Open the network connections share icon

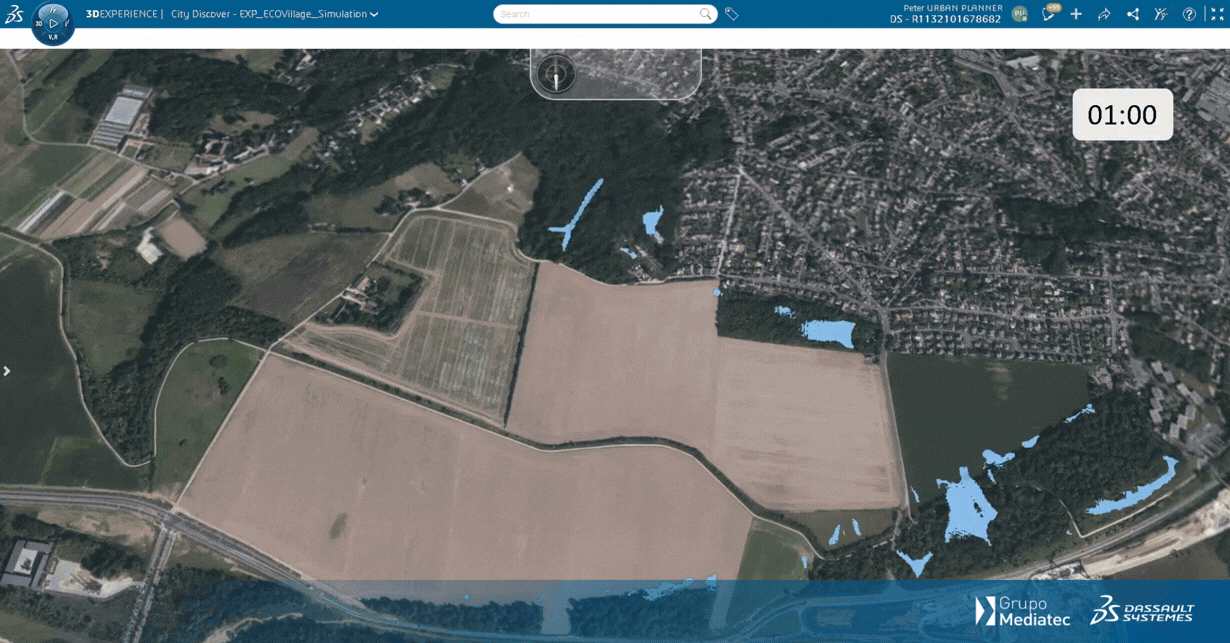click(1132, 14)
